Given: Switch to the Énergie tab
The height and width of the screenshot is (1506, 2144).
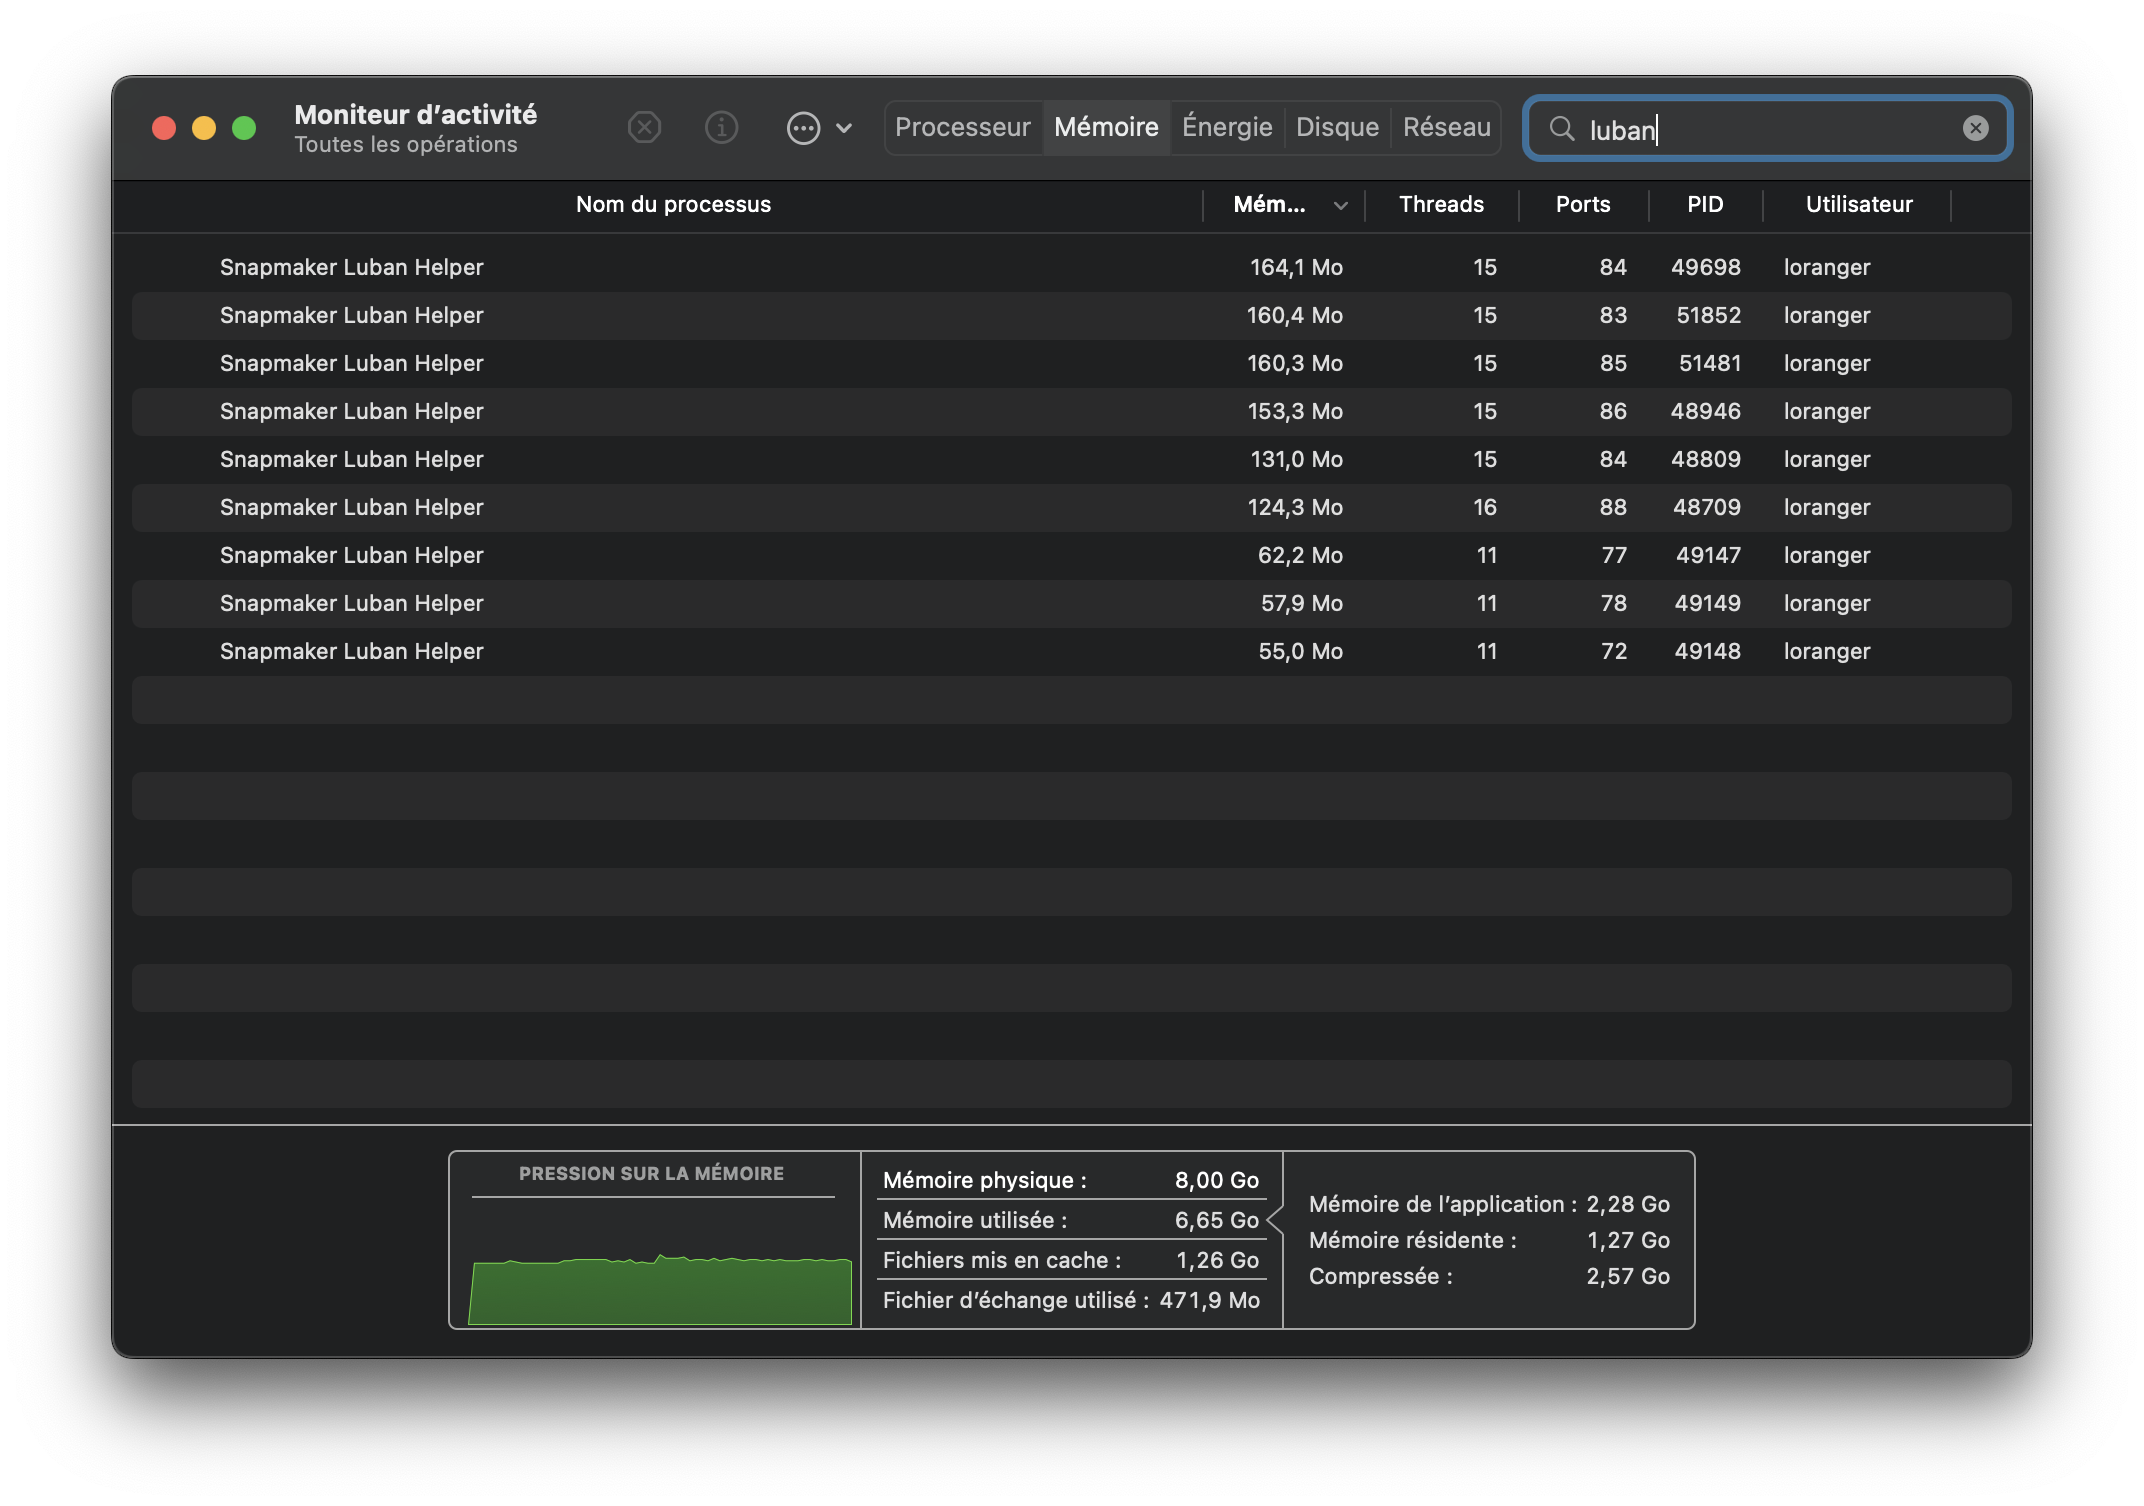Looking at the screenshot, I should tap(1227, 128).
